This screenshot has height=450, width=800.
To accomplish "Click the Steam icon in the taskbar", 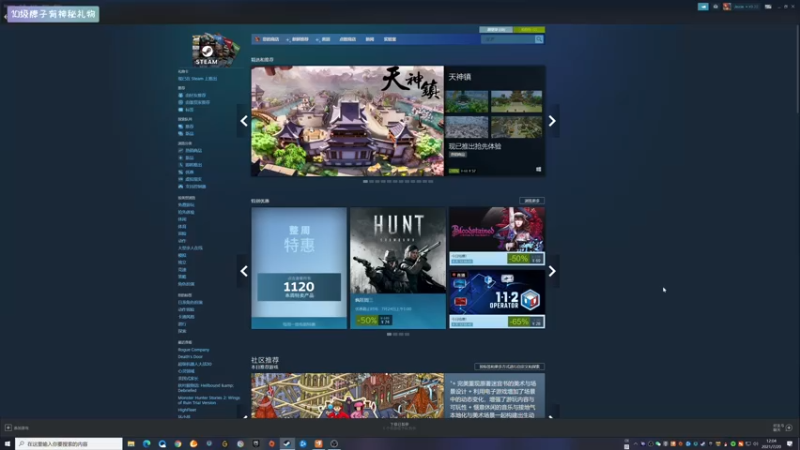I will 287,444.
